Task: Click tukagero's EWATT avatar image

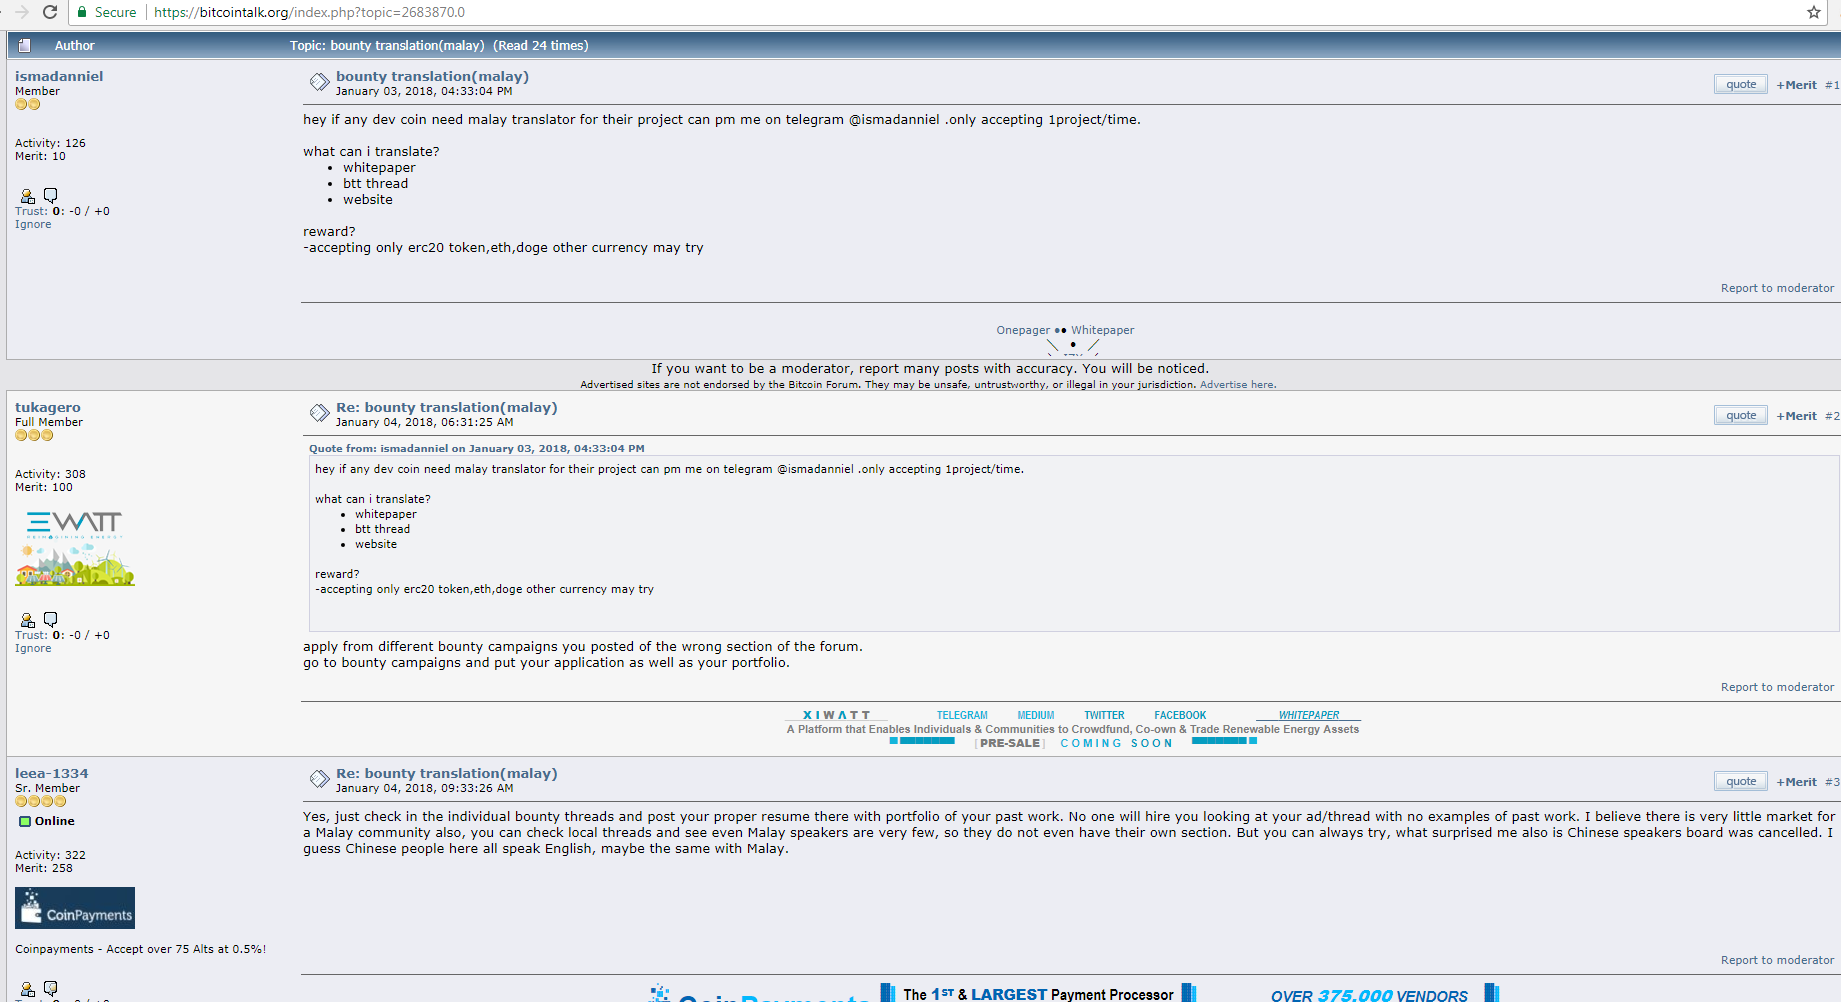Action: point(75,548)
